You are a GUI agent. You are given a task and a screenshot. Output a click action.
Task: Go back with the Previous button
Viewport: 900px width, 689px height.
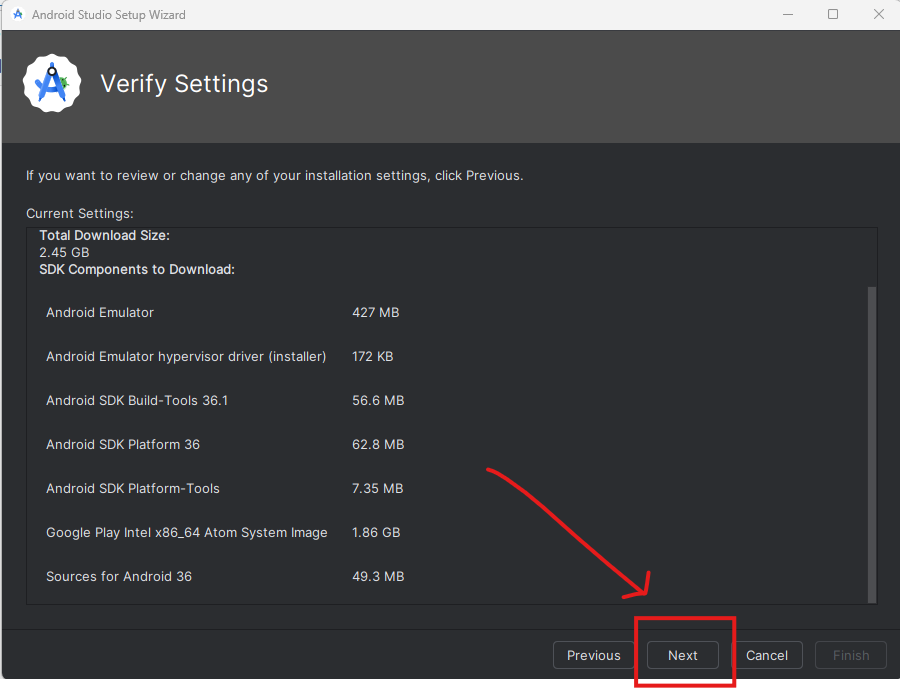tap(593, 655)
